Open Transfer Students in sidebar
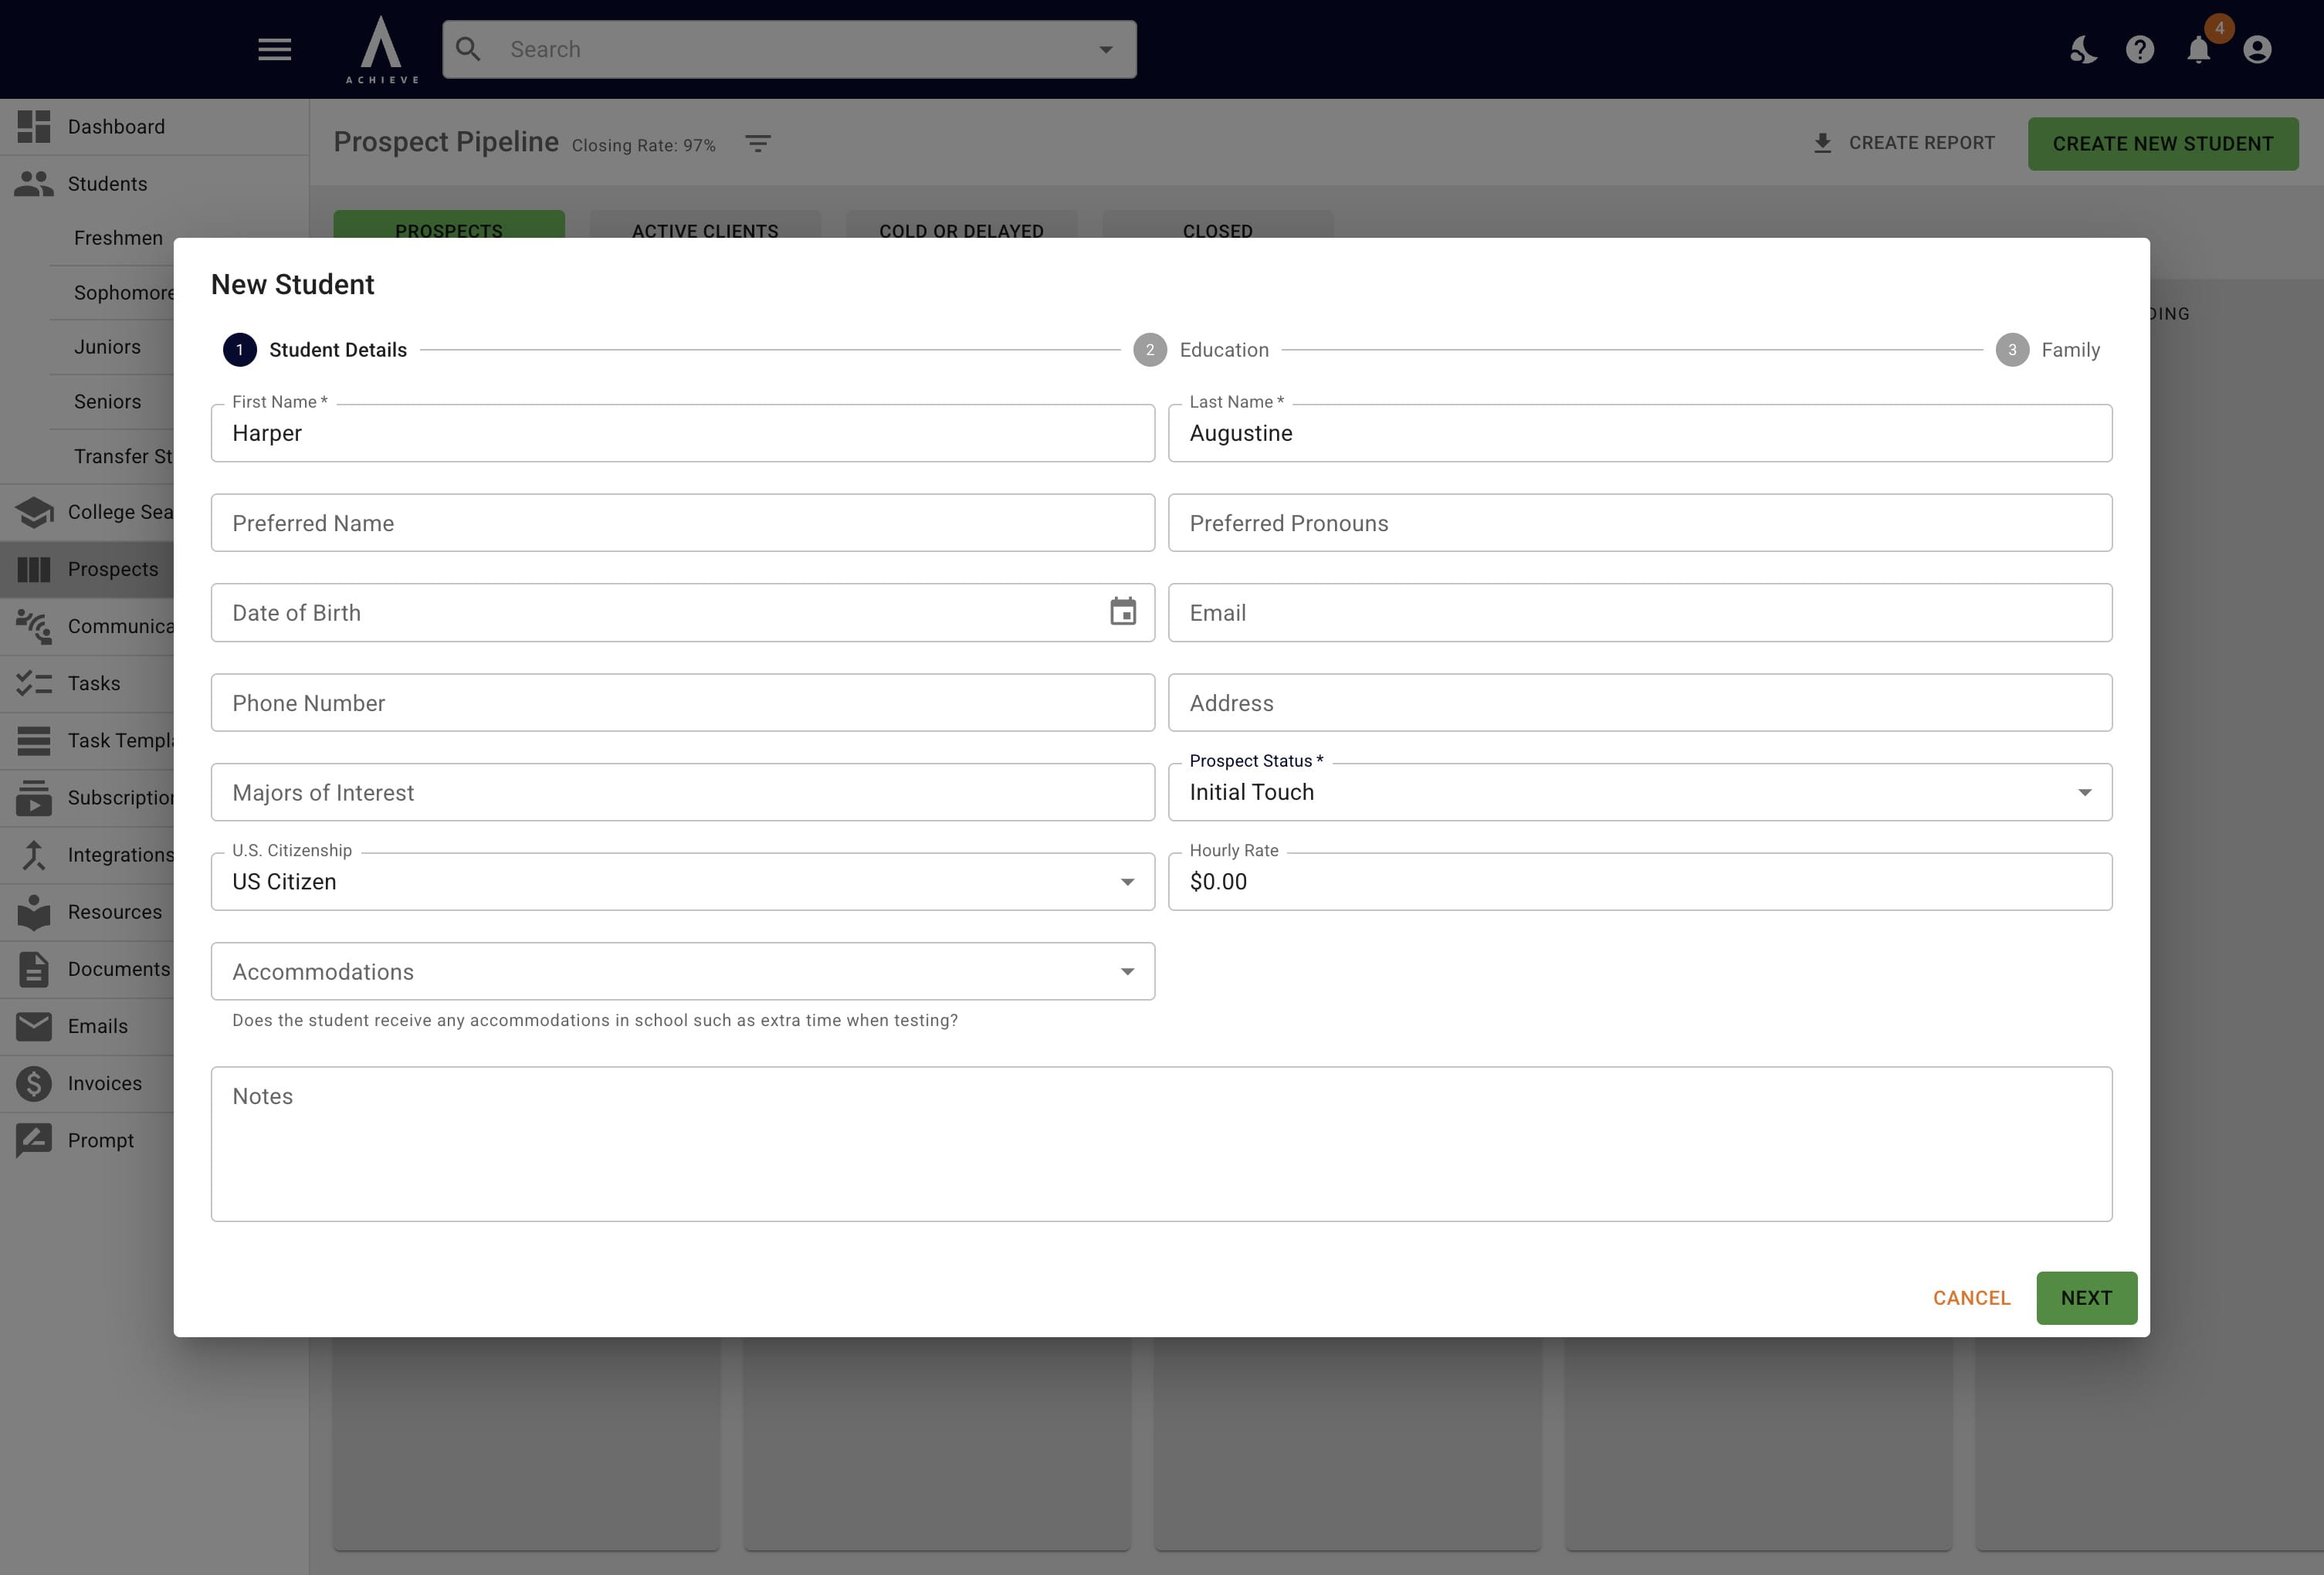The width and height of the screenshot is (2324, 1575). [123, 456]
